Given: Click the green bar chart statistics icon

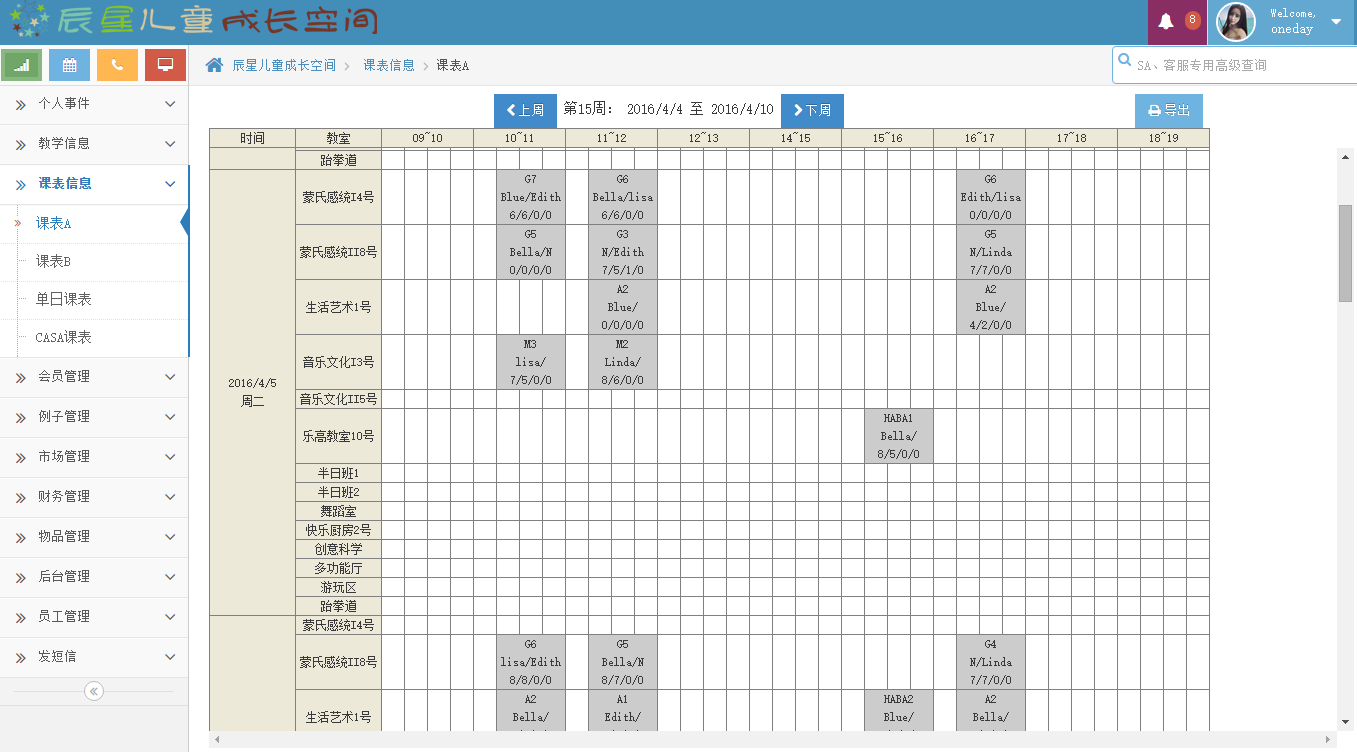Looking at the screenshot, I should [21, 63].
